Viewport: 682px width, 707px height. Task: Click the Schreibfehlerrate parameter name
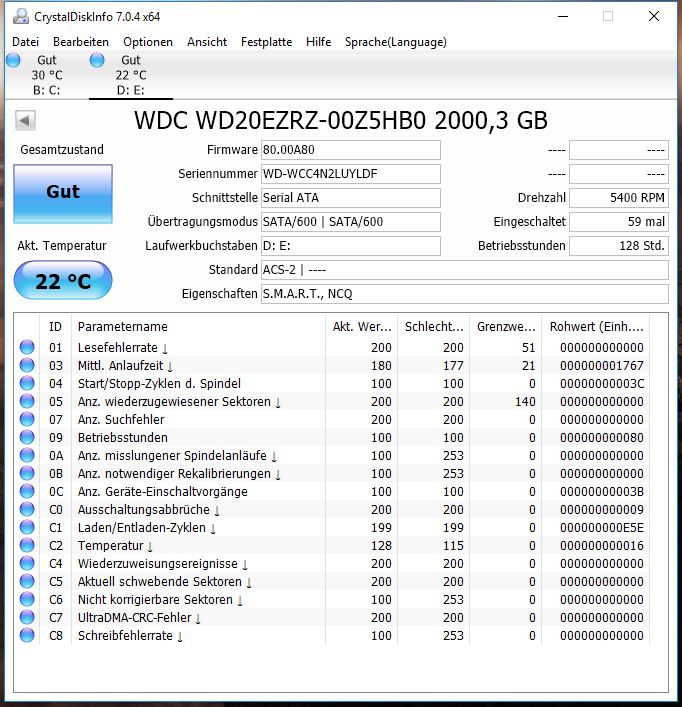coord(125,636)
